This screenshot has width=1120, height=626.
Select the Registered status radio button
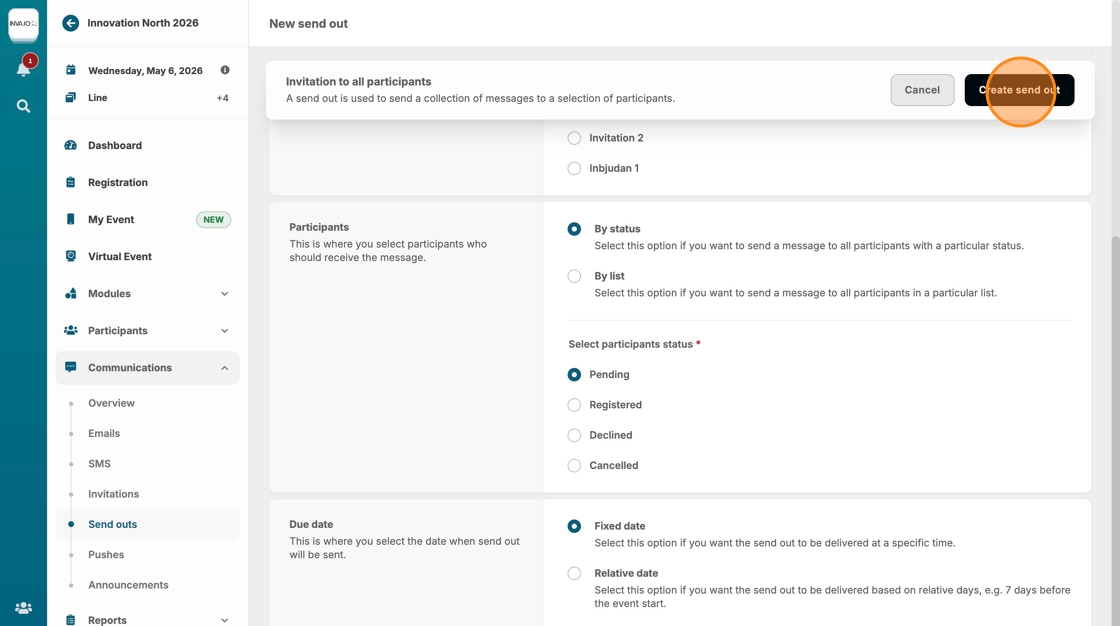point(574,405)
